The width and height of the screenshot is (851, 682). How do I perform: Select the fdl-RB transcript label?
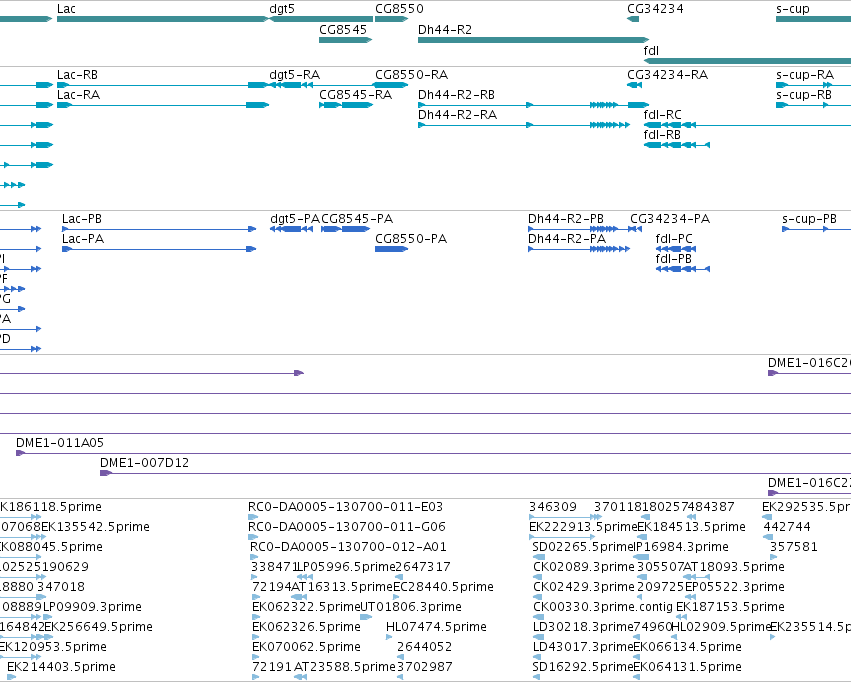(662, 135)
